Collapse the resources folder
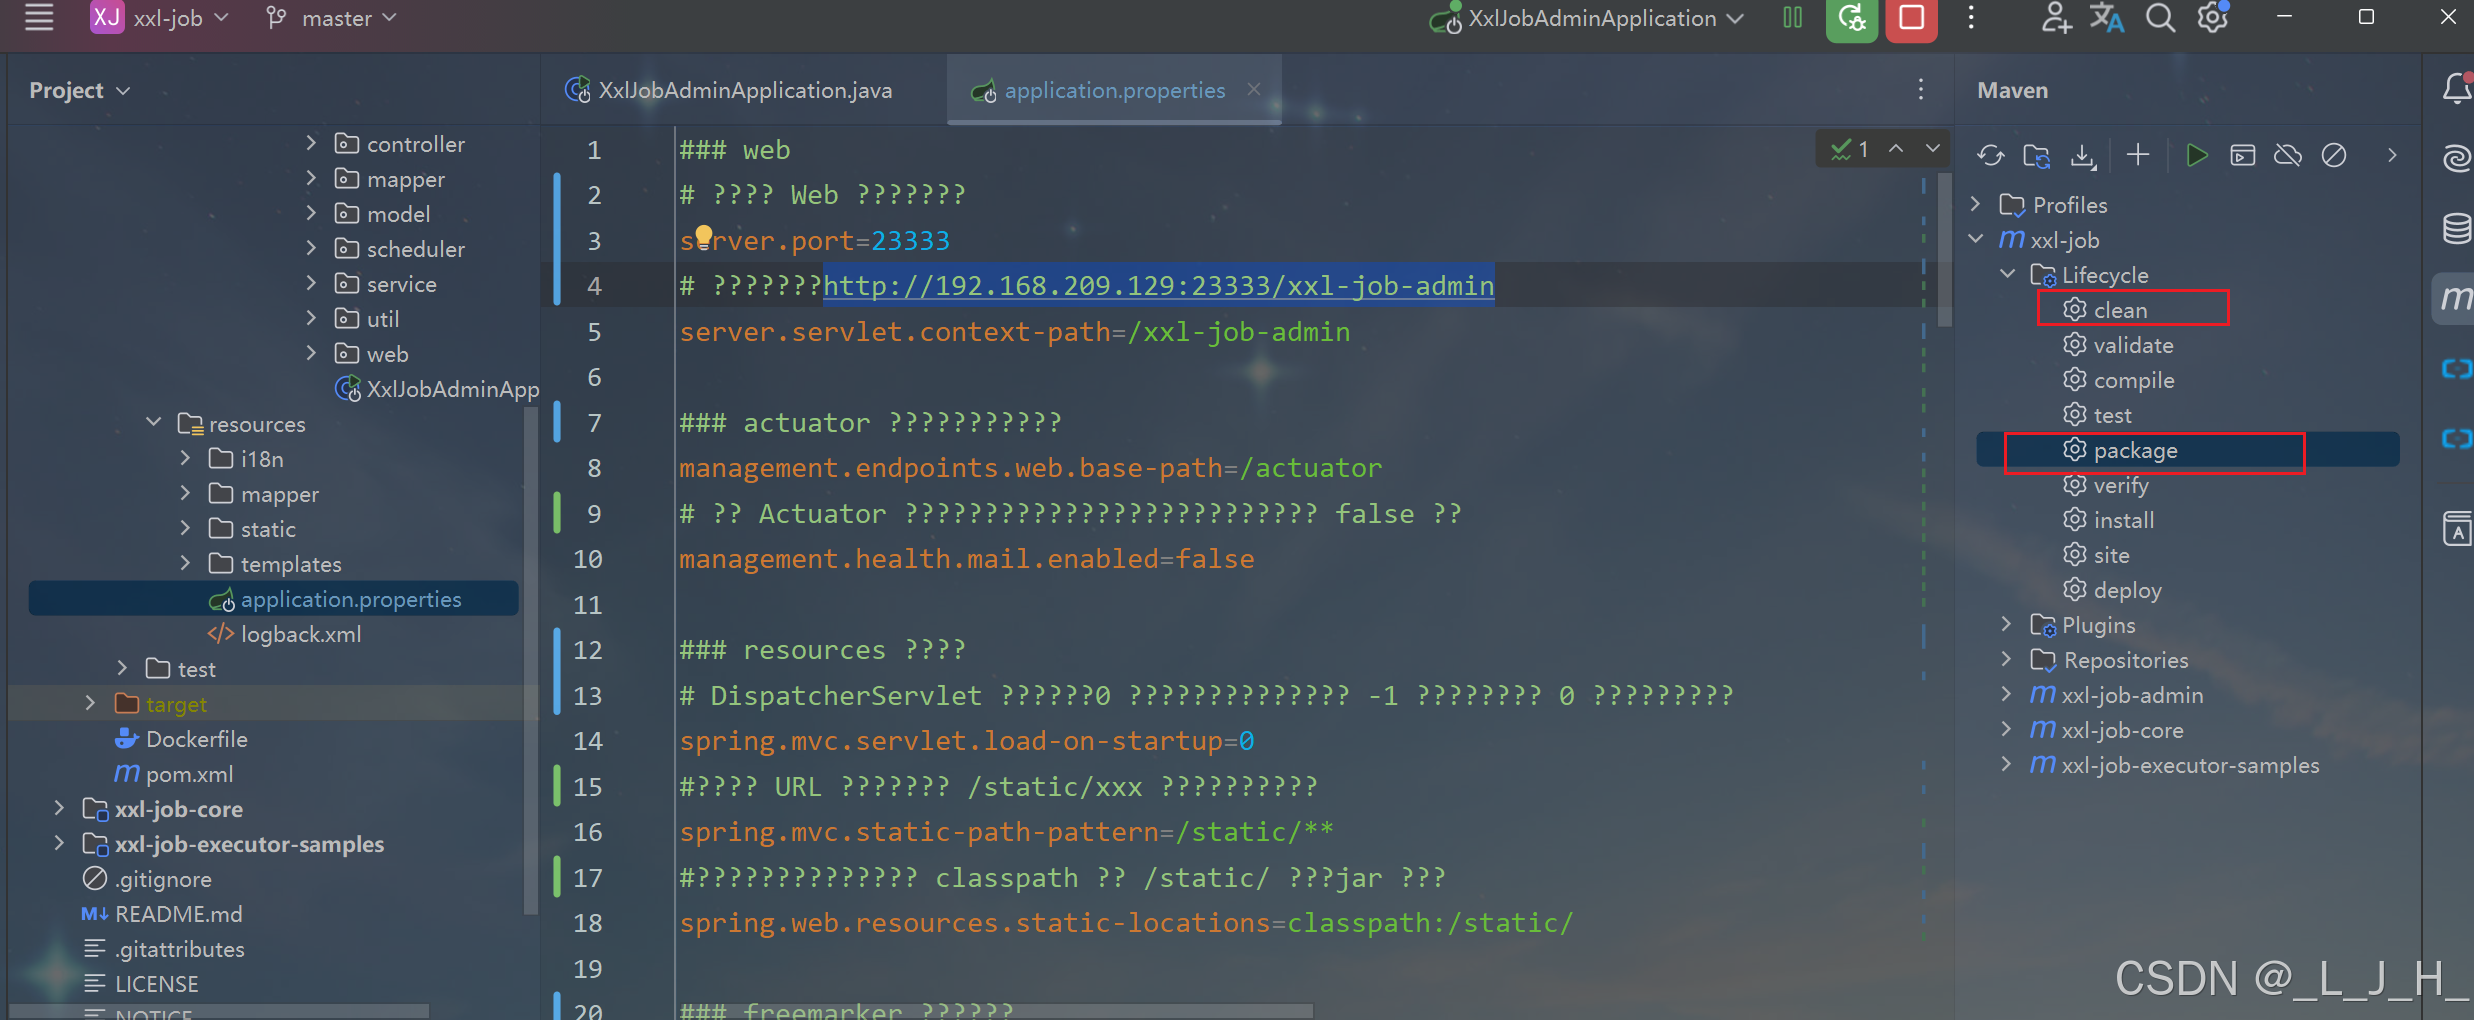Image resolution: width=2474 pixels, height=1020 pixels. [153, 423]
